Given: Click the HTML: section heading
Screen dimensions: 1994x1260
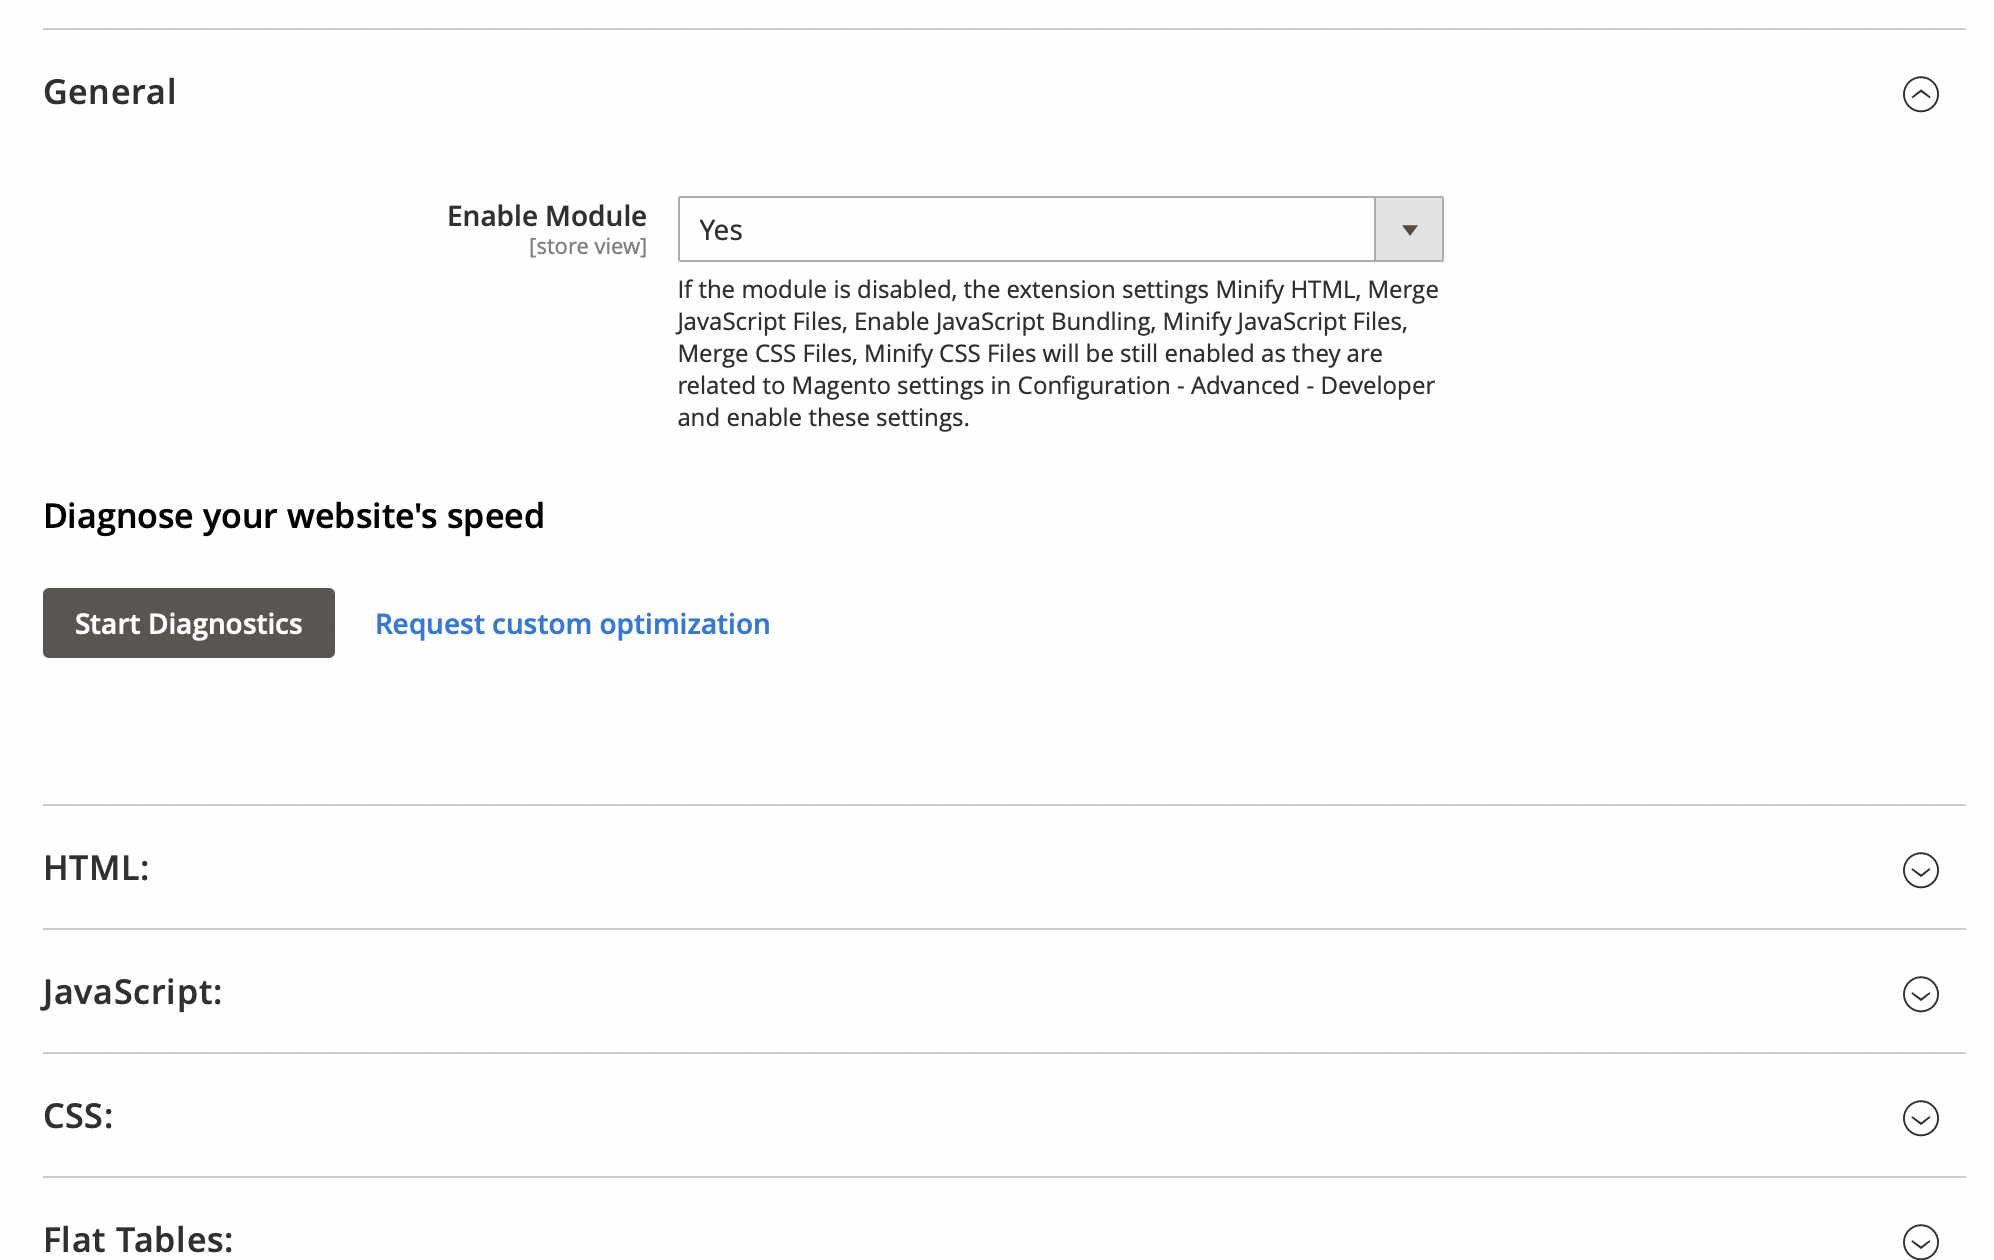Looking at the screenshot, I should (x=96, y=868).
